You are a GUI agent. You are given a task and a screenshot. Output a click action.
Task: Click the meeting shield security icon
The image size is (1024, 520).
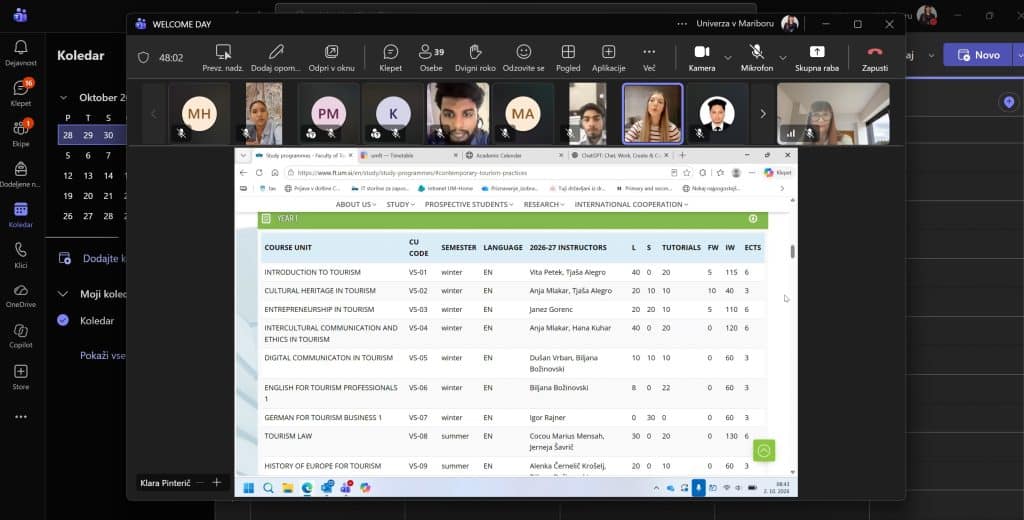point(144,57)
